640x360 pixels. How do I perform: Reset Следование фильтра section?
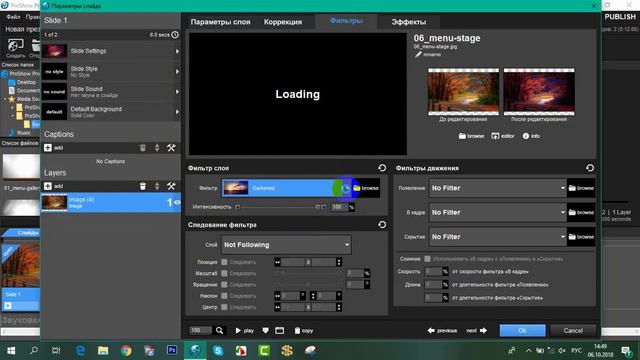click(x=382, y=224)
